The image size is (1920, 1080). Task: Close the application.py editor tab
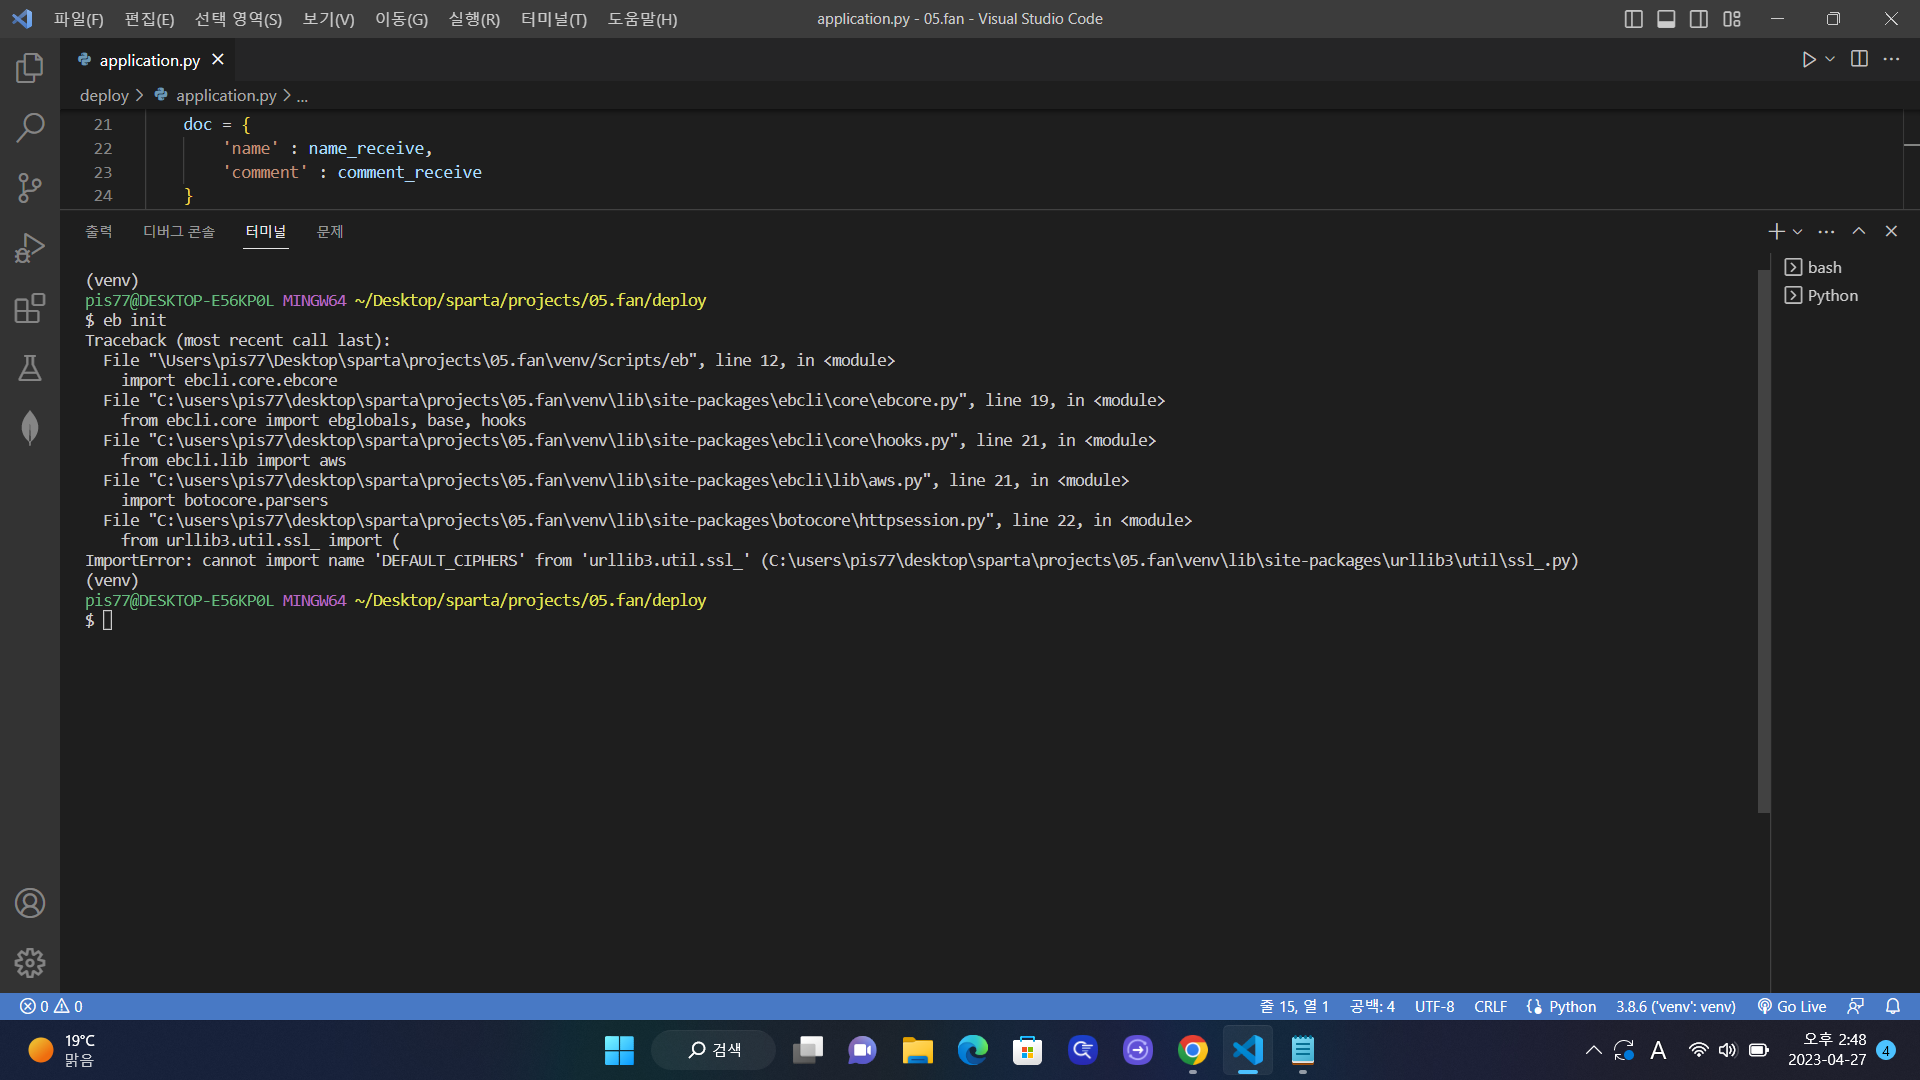218,60
